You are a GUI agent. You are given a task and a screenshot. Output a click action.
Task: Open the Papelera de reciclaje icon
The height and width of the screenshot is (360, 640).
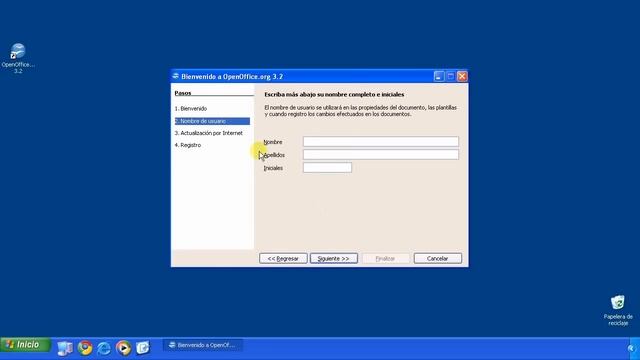point(618,310)
